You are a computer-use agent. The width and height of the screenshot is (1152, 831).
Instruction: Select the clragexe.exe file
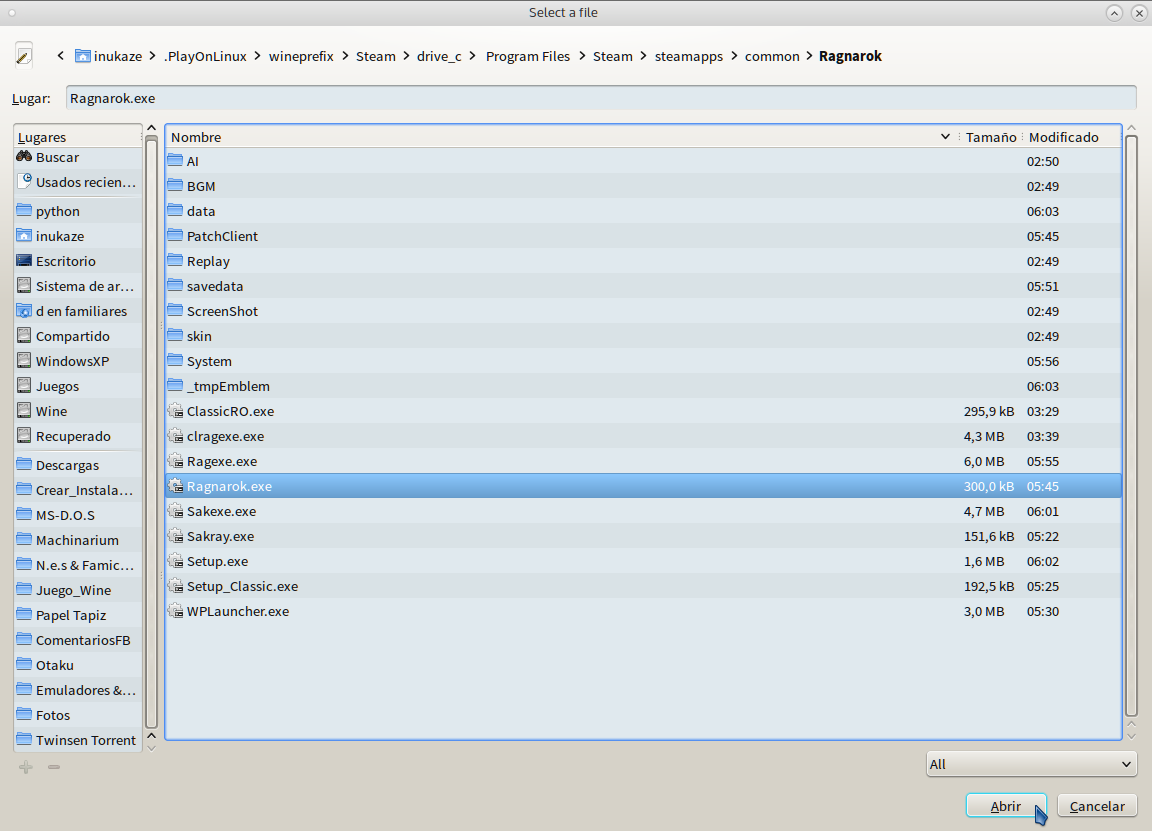pos(643,436)
